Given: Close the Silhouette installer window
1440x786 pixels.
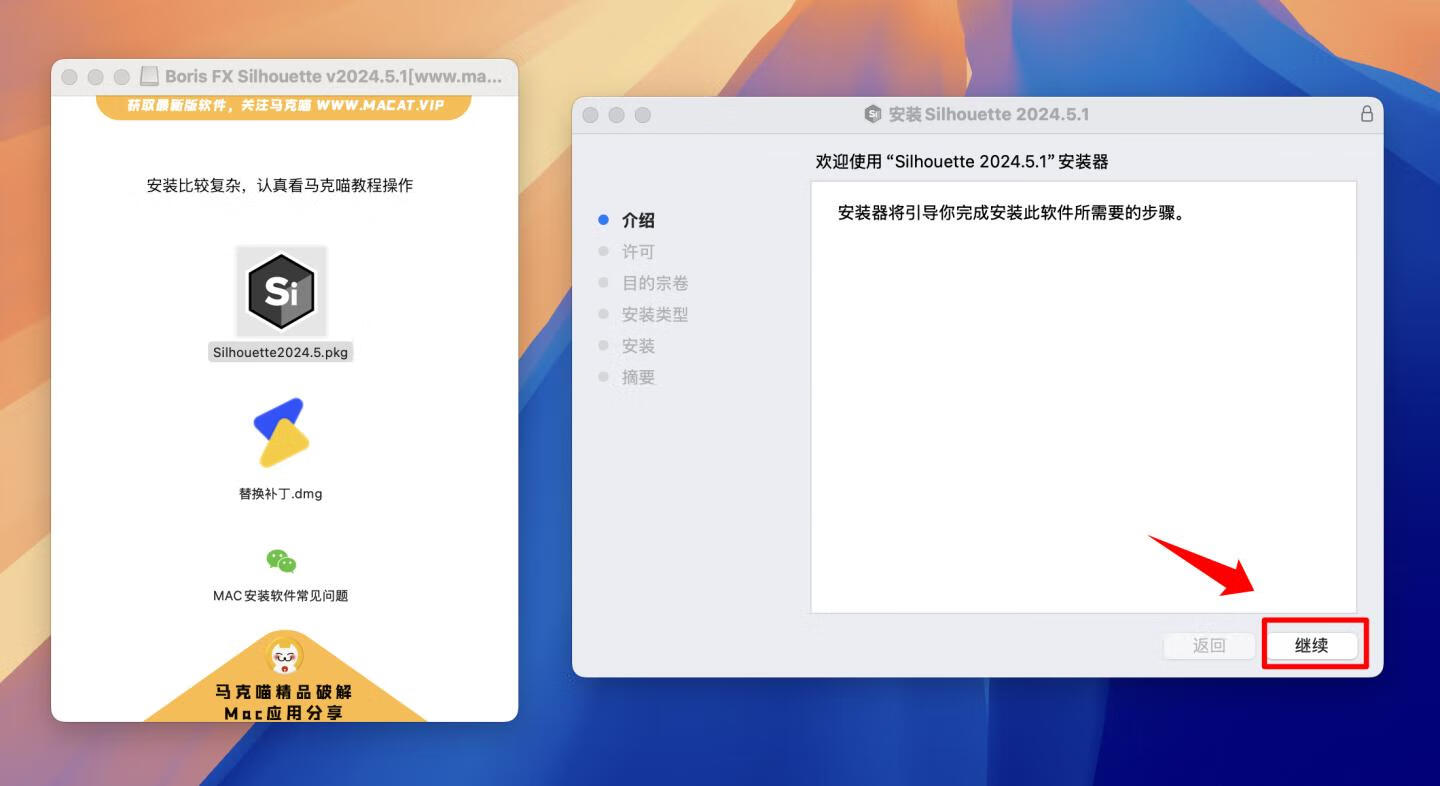Looking at the screenshot, I should (590, 115).
